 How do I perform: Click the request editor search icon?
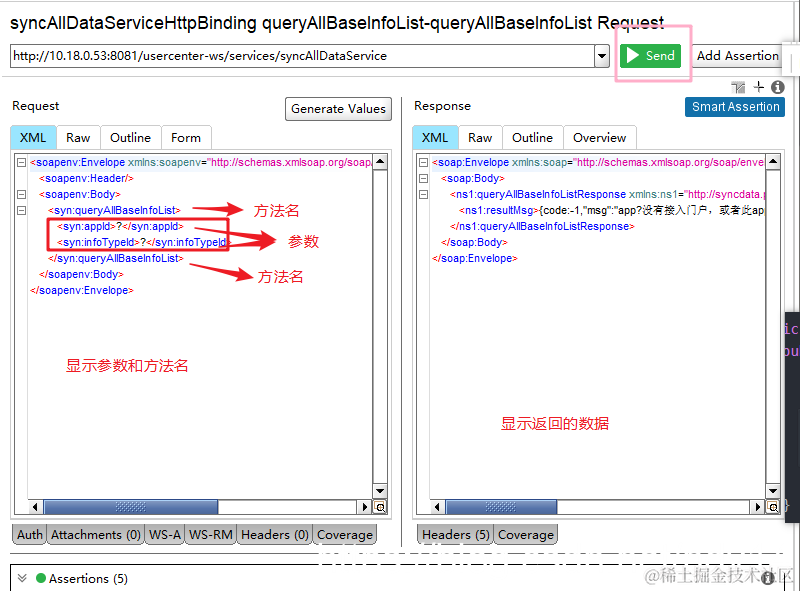point(380,507)
